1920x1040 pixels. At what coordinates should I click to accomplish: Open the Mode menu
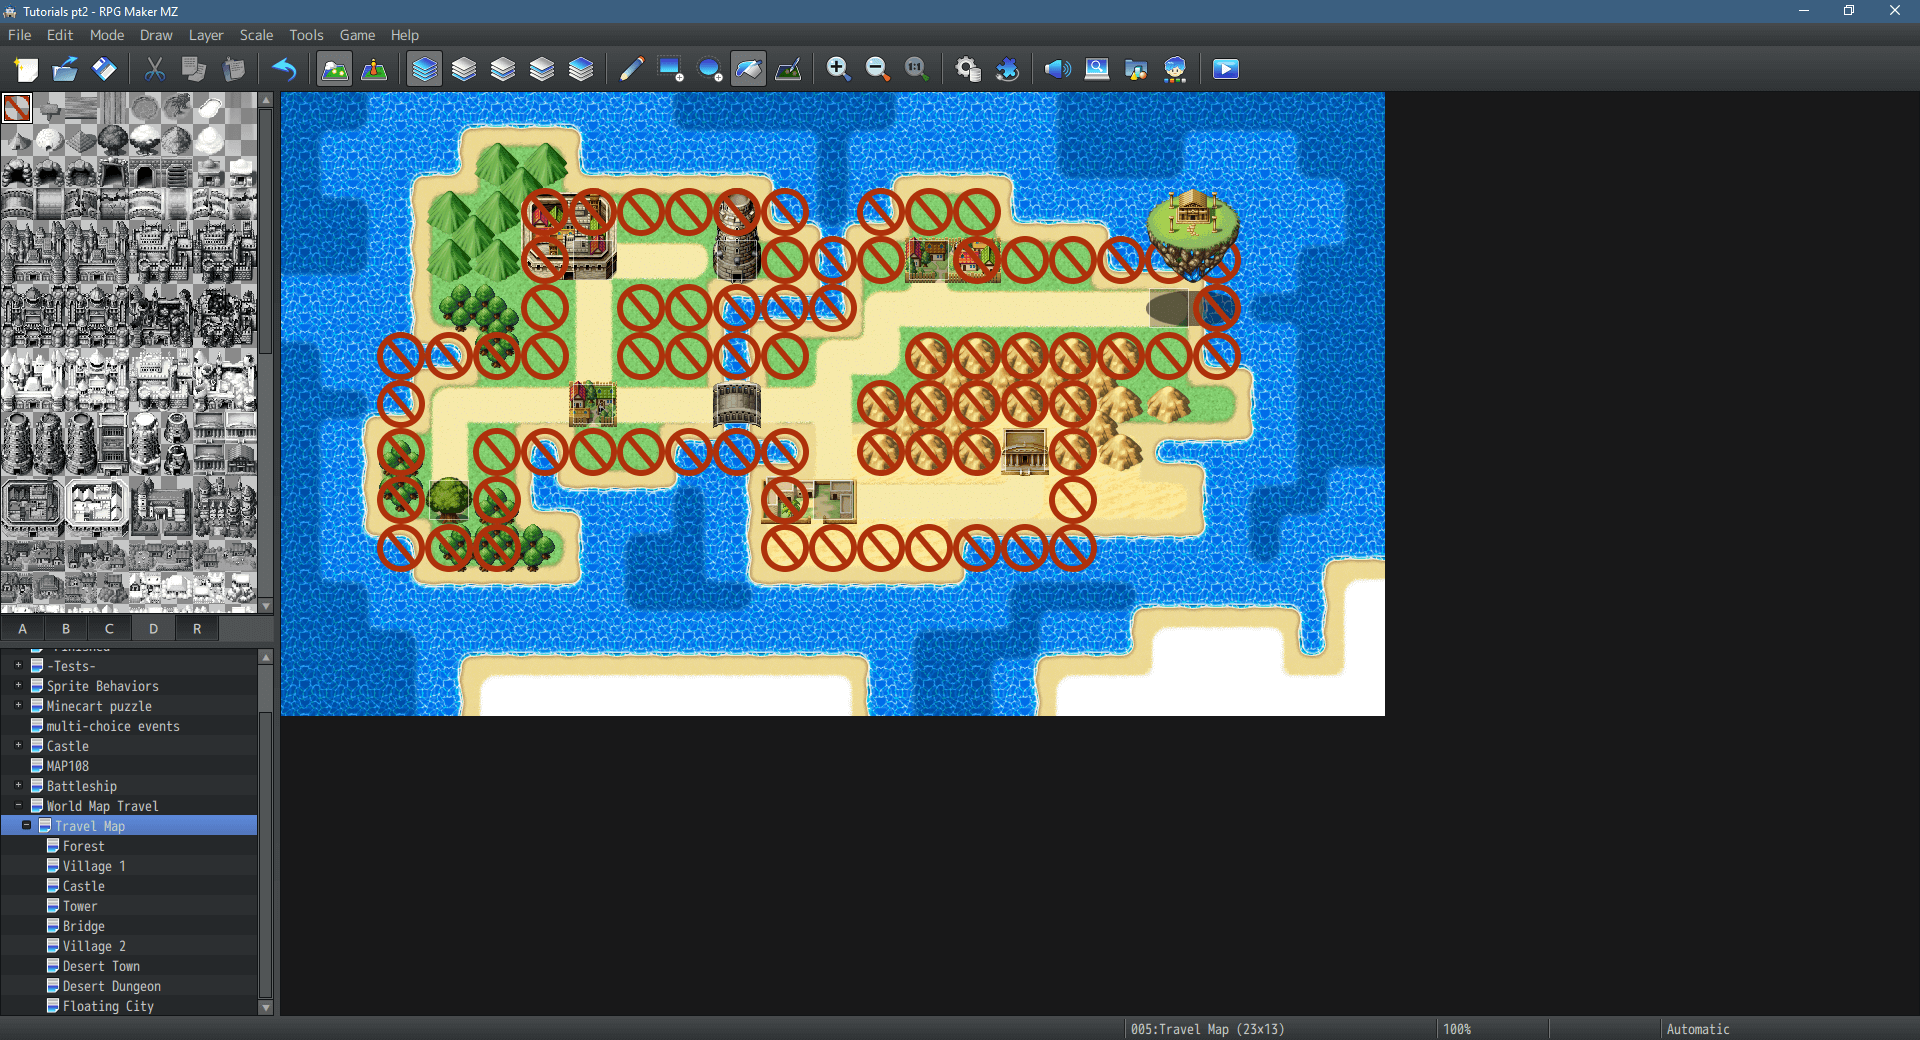click(x=107, y=35)
